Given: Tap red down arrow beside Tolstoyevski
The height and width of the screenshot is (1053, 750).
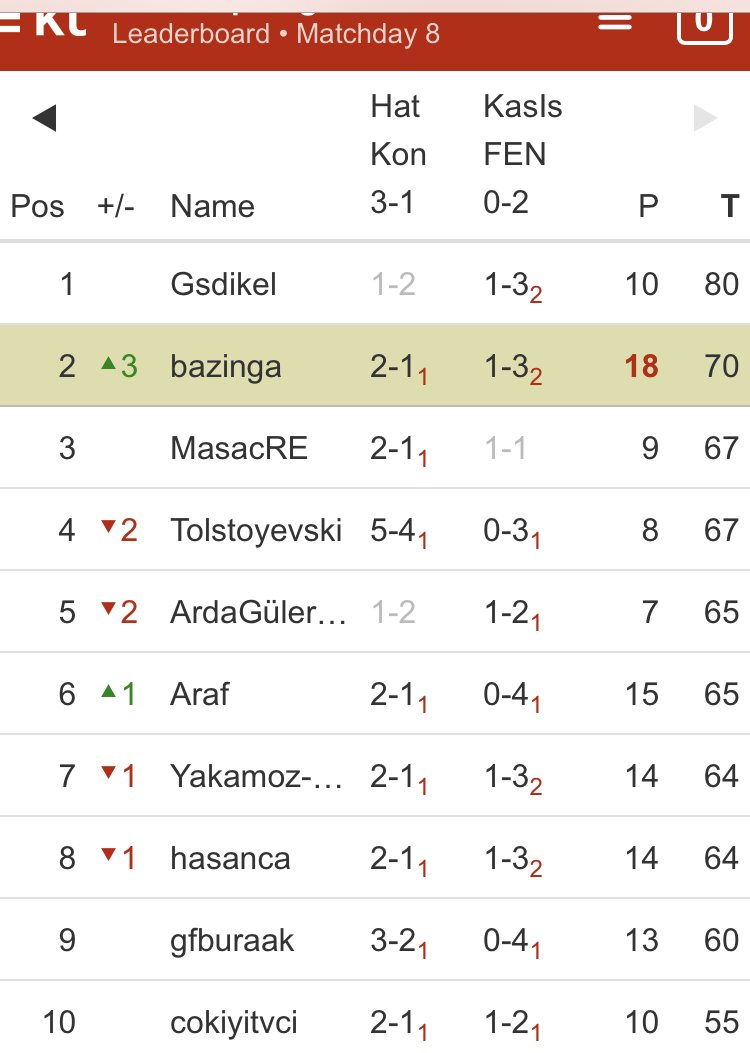Looking at the screenshot, I should click(109, 528).
